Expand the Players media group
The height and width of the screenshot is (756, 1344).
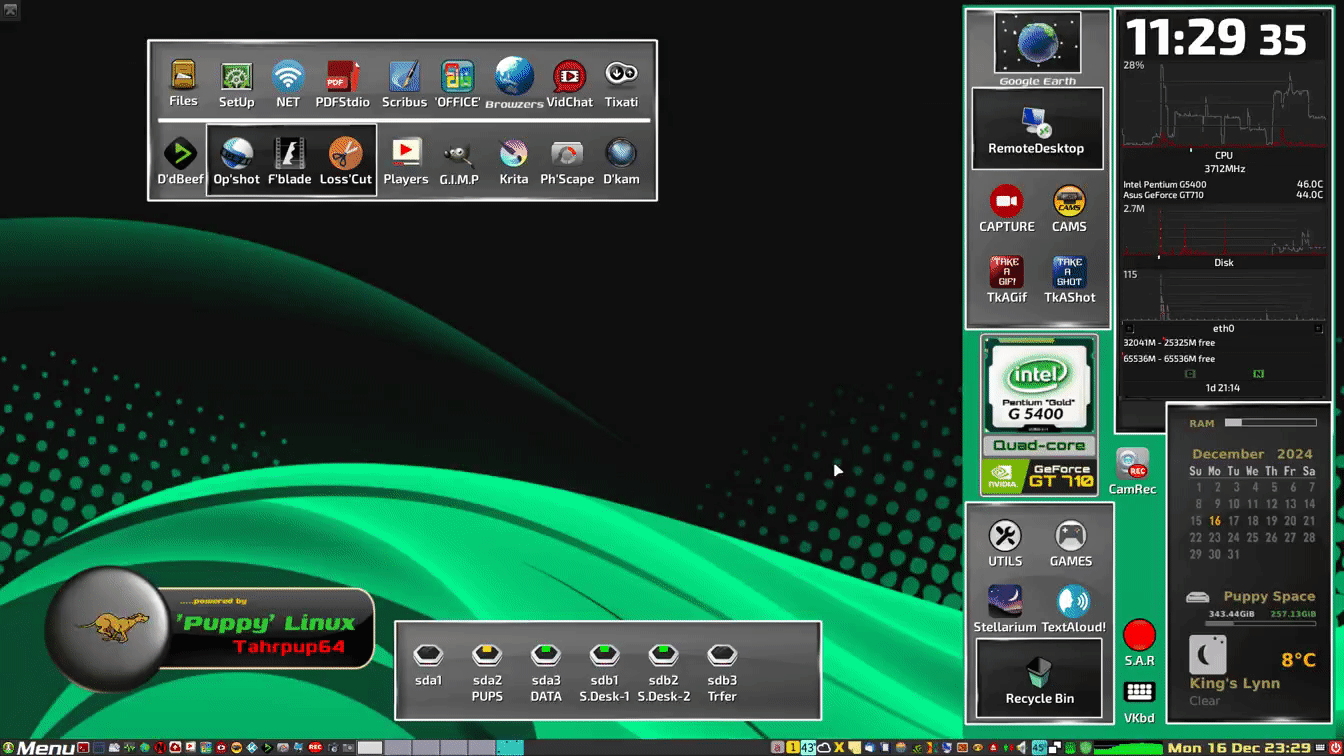click(x=405, y=163)
